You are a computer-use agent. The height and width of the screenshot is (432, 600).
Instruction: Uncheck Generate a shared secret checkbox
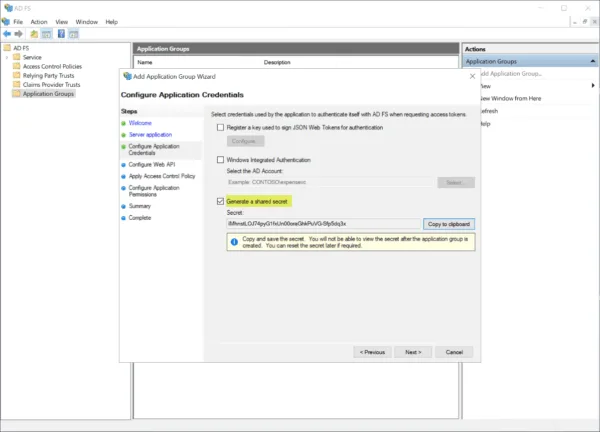(220, 201)
